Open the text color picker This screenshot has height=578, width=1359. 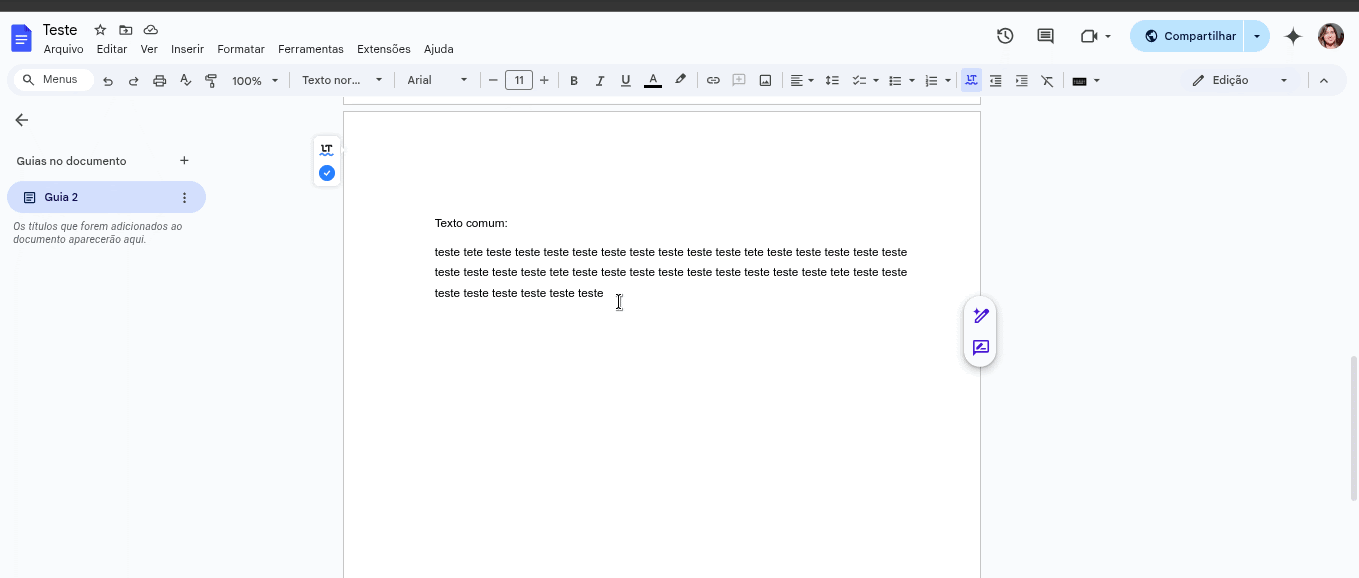653,80
